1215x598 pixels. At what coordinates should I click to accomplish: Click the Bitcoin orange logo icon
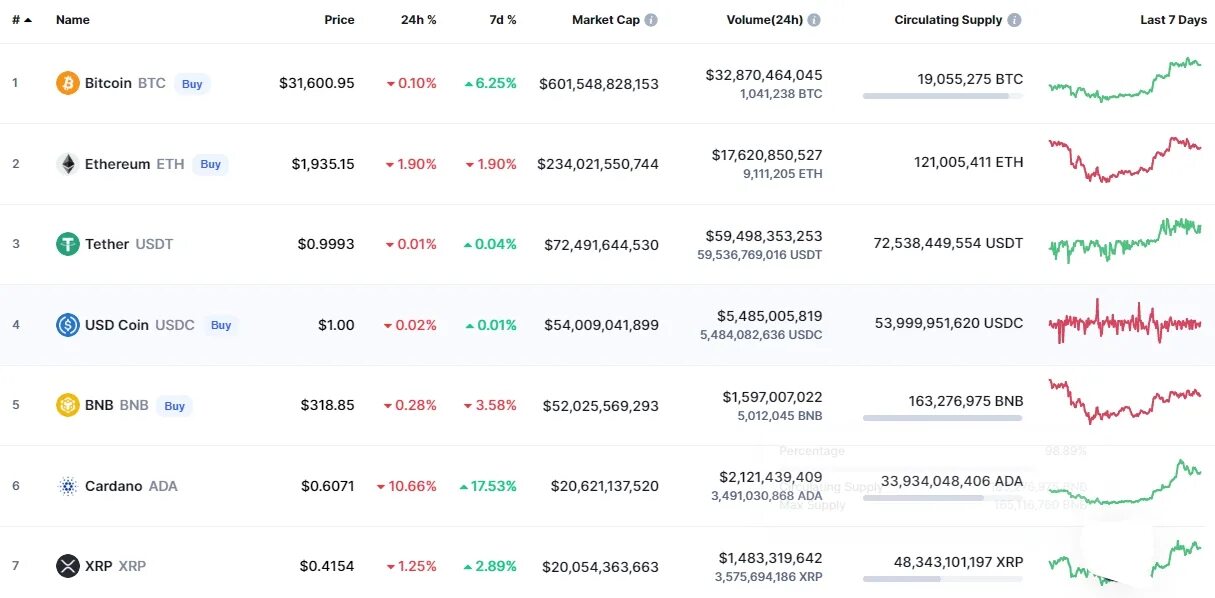pyautogui.click(x=67, y=83)
